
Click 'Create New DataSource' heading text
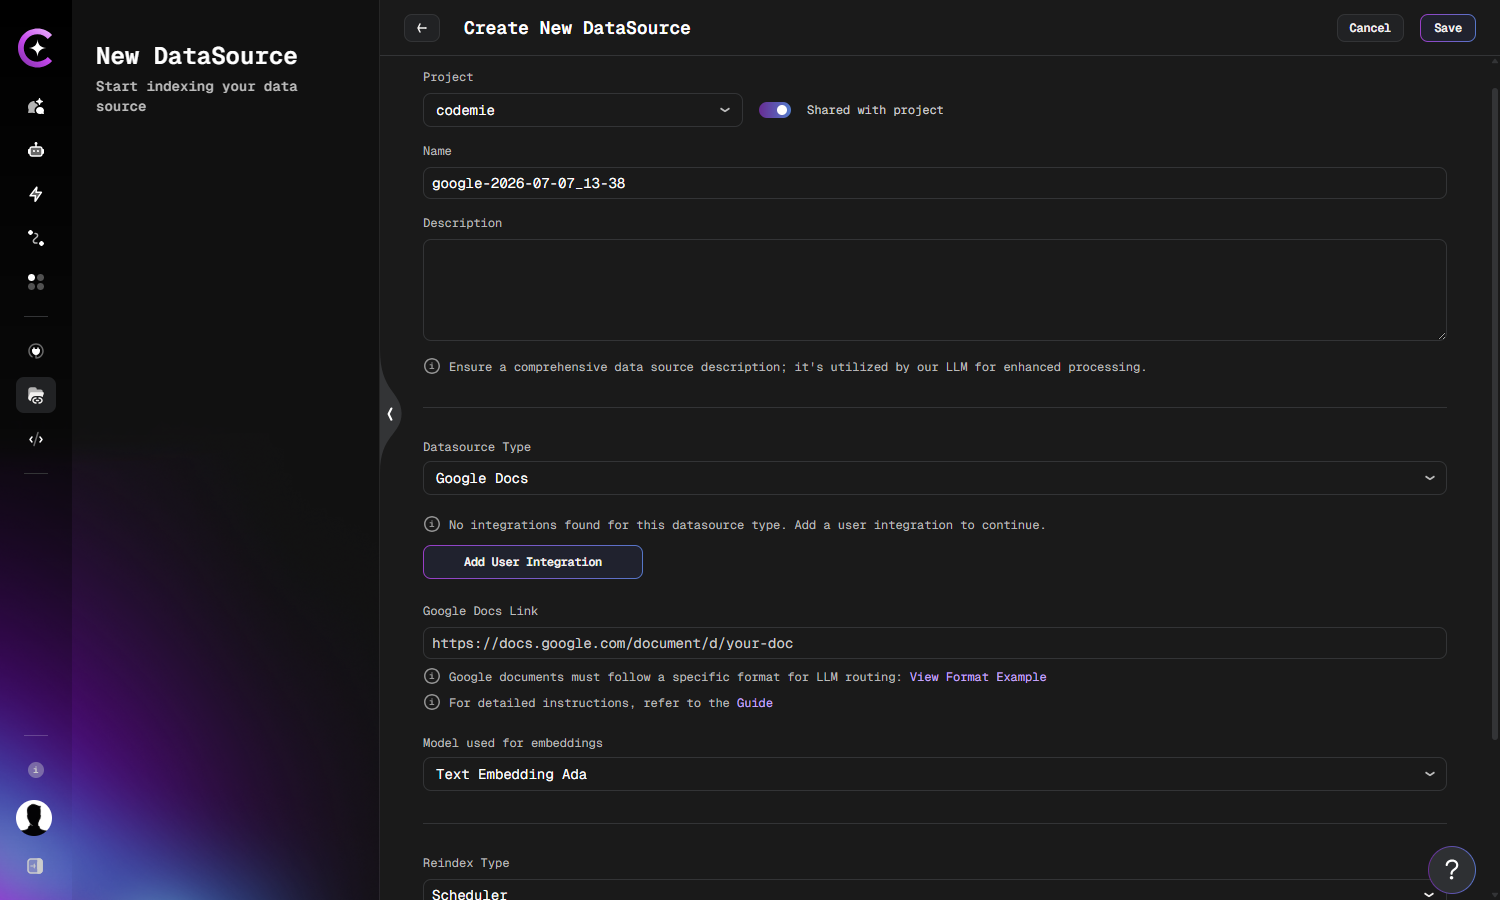(x=577, y=28)
